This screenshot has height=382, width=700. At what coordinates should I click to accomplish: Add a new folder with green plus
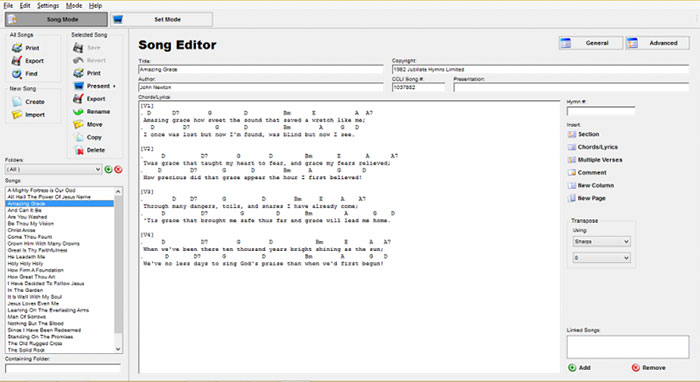(x=108, y=170)
